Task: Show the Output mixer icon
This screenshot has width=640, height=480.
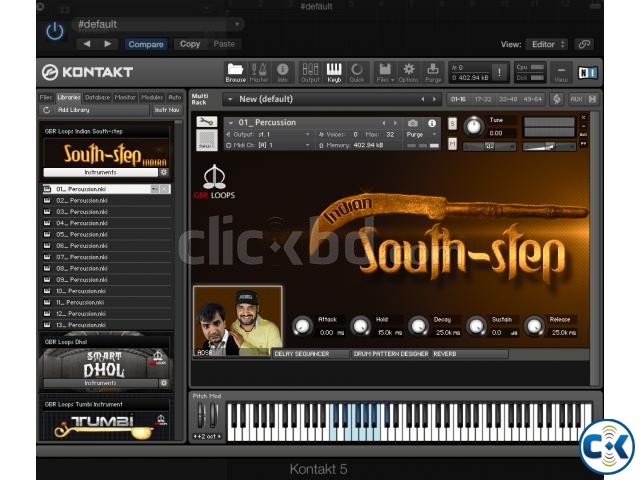Action: pyautogui.click(x=310, y=73)
